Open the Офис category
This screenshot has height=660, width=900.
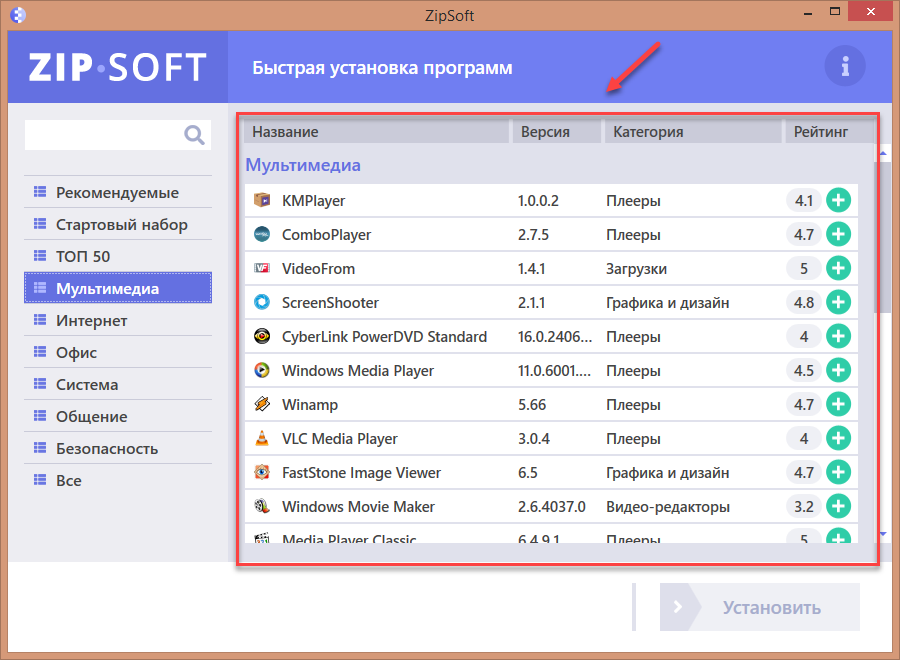(118, 352)
